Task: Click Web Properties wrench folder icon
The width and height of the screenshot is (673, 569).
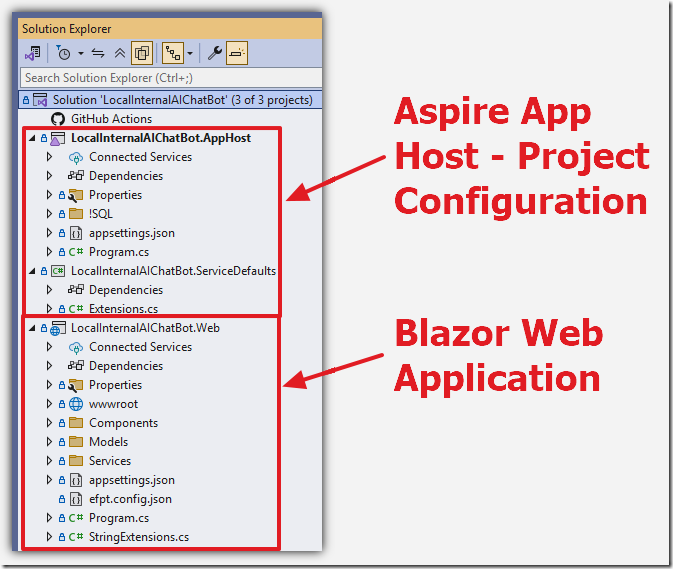Action: [x=76, y=386]
